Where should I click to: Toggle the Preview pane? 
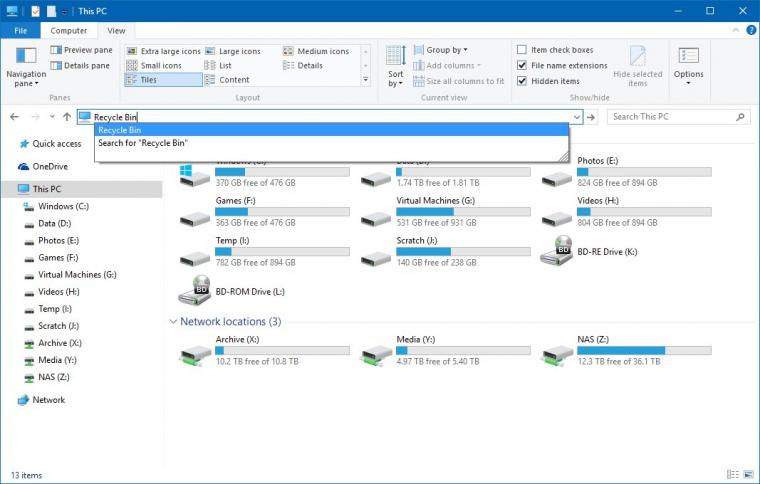click(81, 50)
